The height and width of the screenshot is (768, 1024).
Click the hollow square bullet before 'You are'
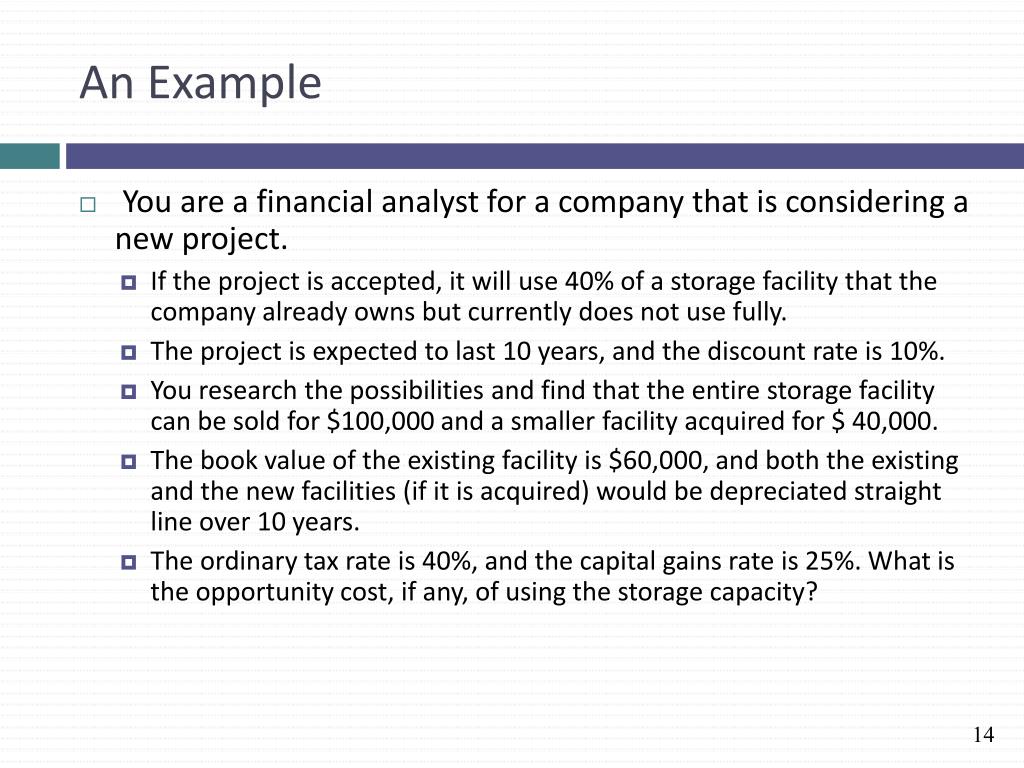pos(88,204)
